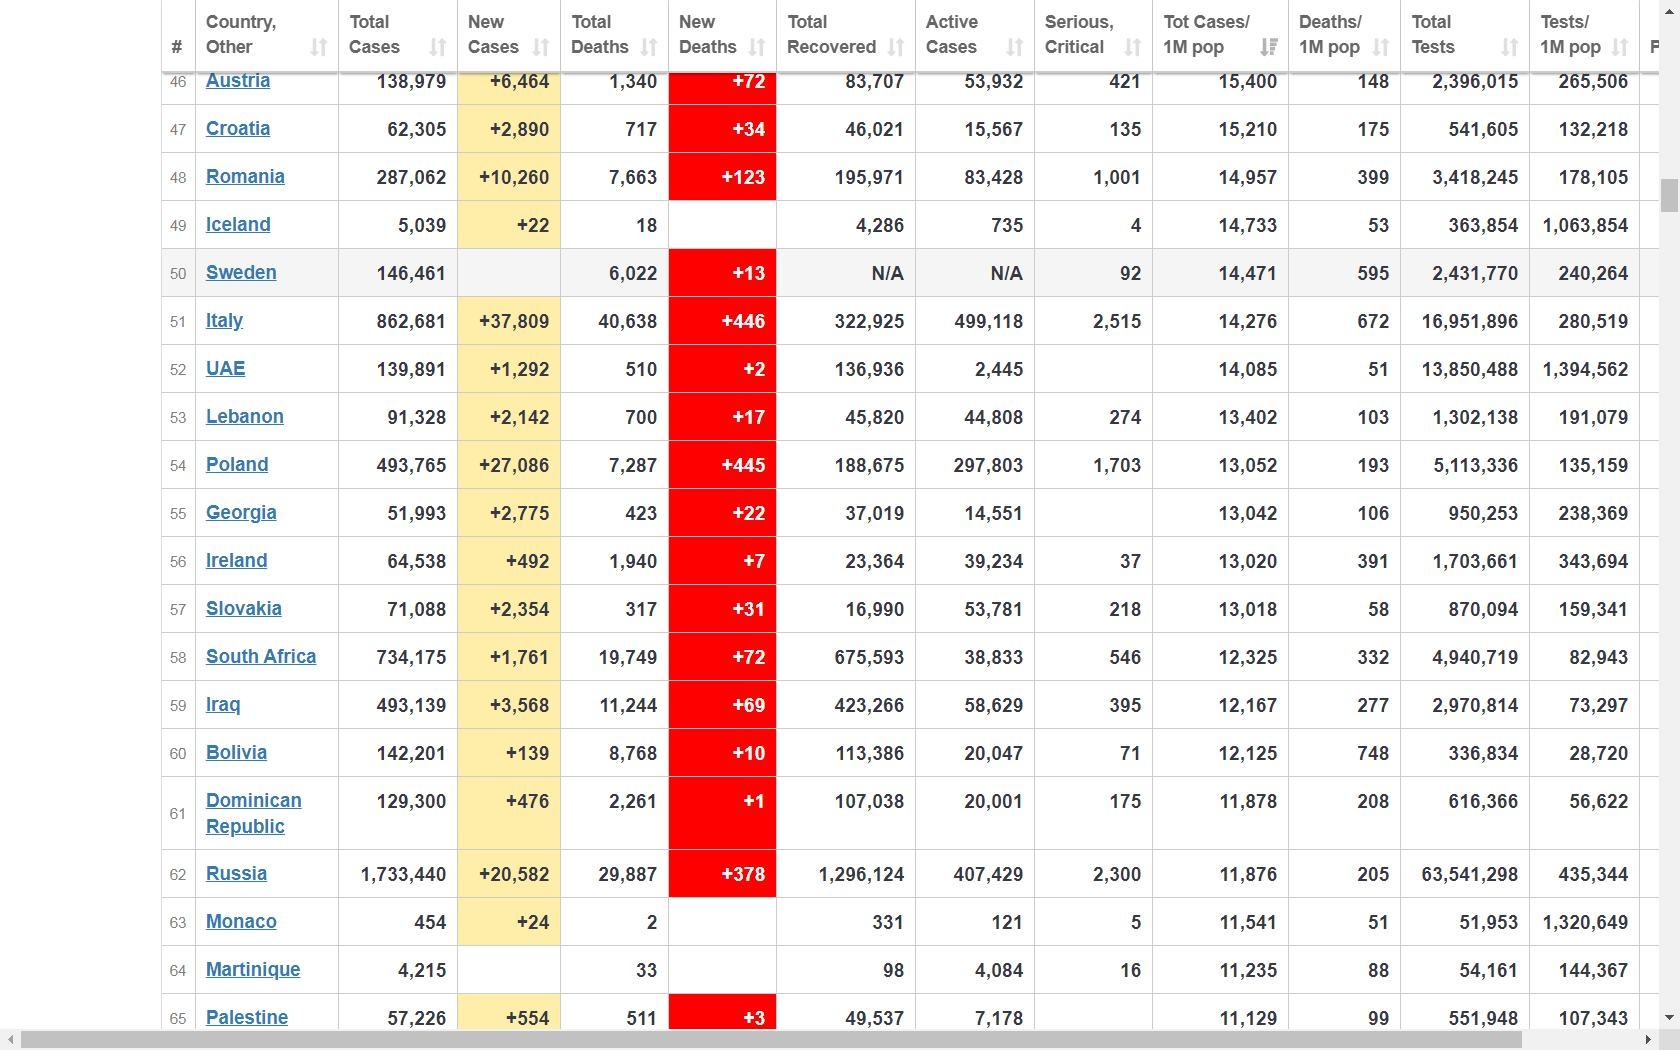Select Lebanon's serious critical 274
The height and width of the screenshot is (1050, 1680).
[x=1093, y=417]
